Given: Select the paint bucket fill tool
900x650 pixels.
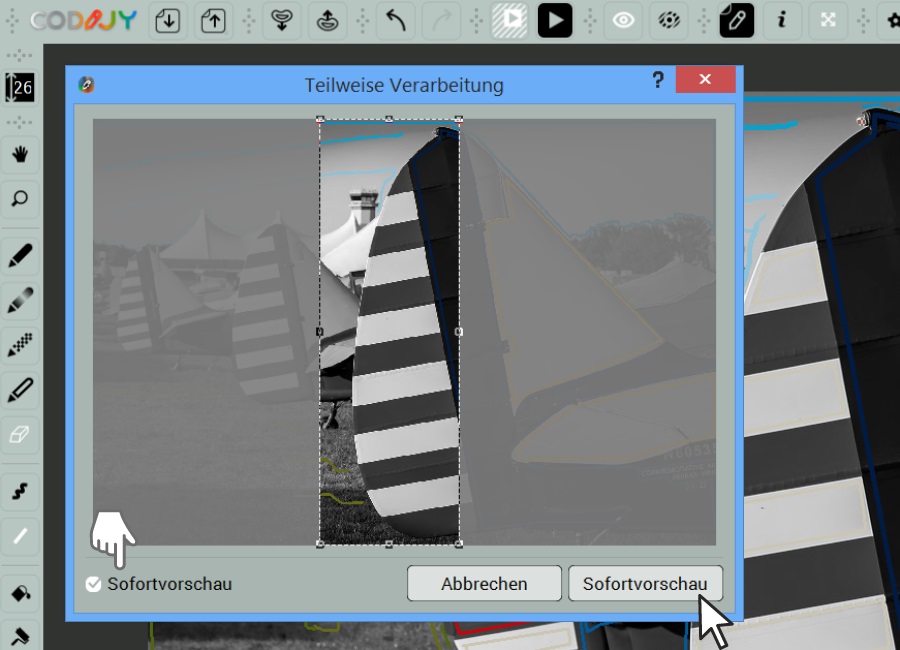Looking at the screenshot, I should pos(21,594).
